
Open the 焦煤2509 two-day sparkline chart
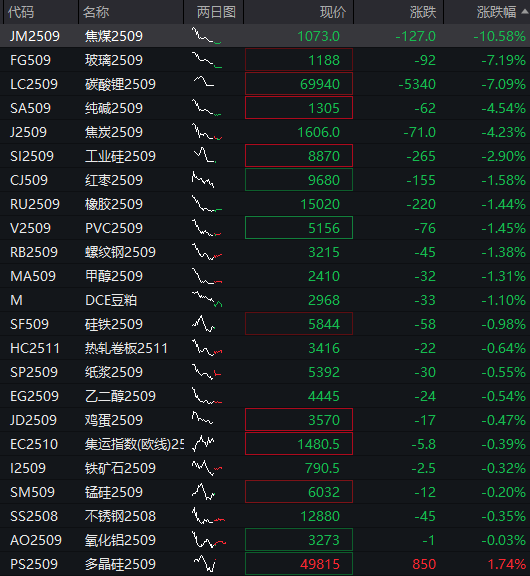point(206,36)
